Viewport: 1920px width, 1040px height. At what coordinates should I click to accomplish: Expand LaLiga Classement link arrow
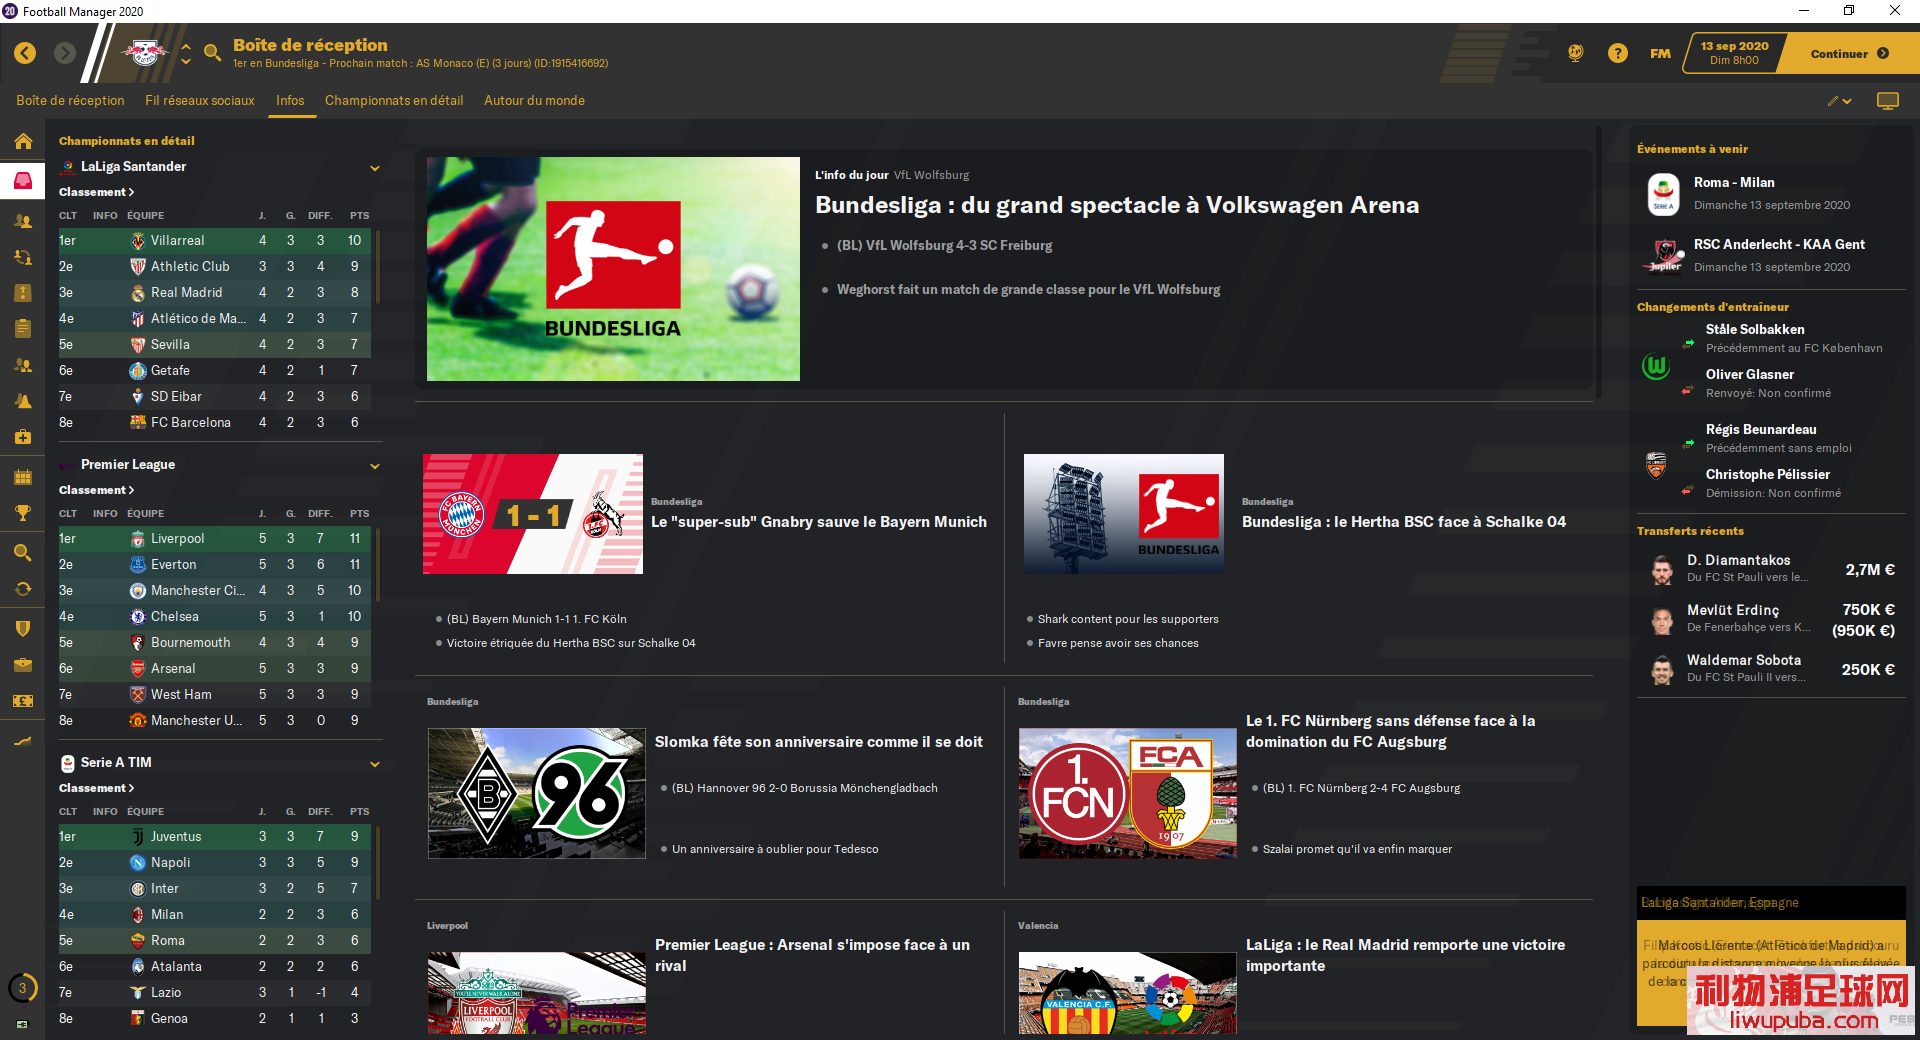[x=96, y=192]
